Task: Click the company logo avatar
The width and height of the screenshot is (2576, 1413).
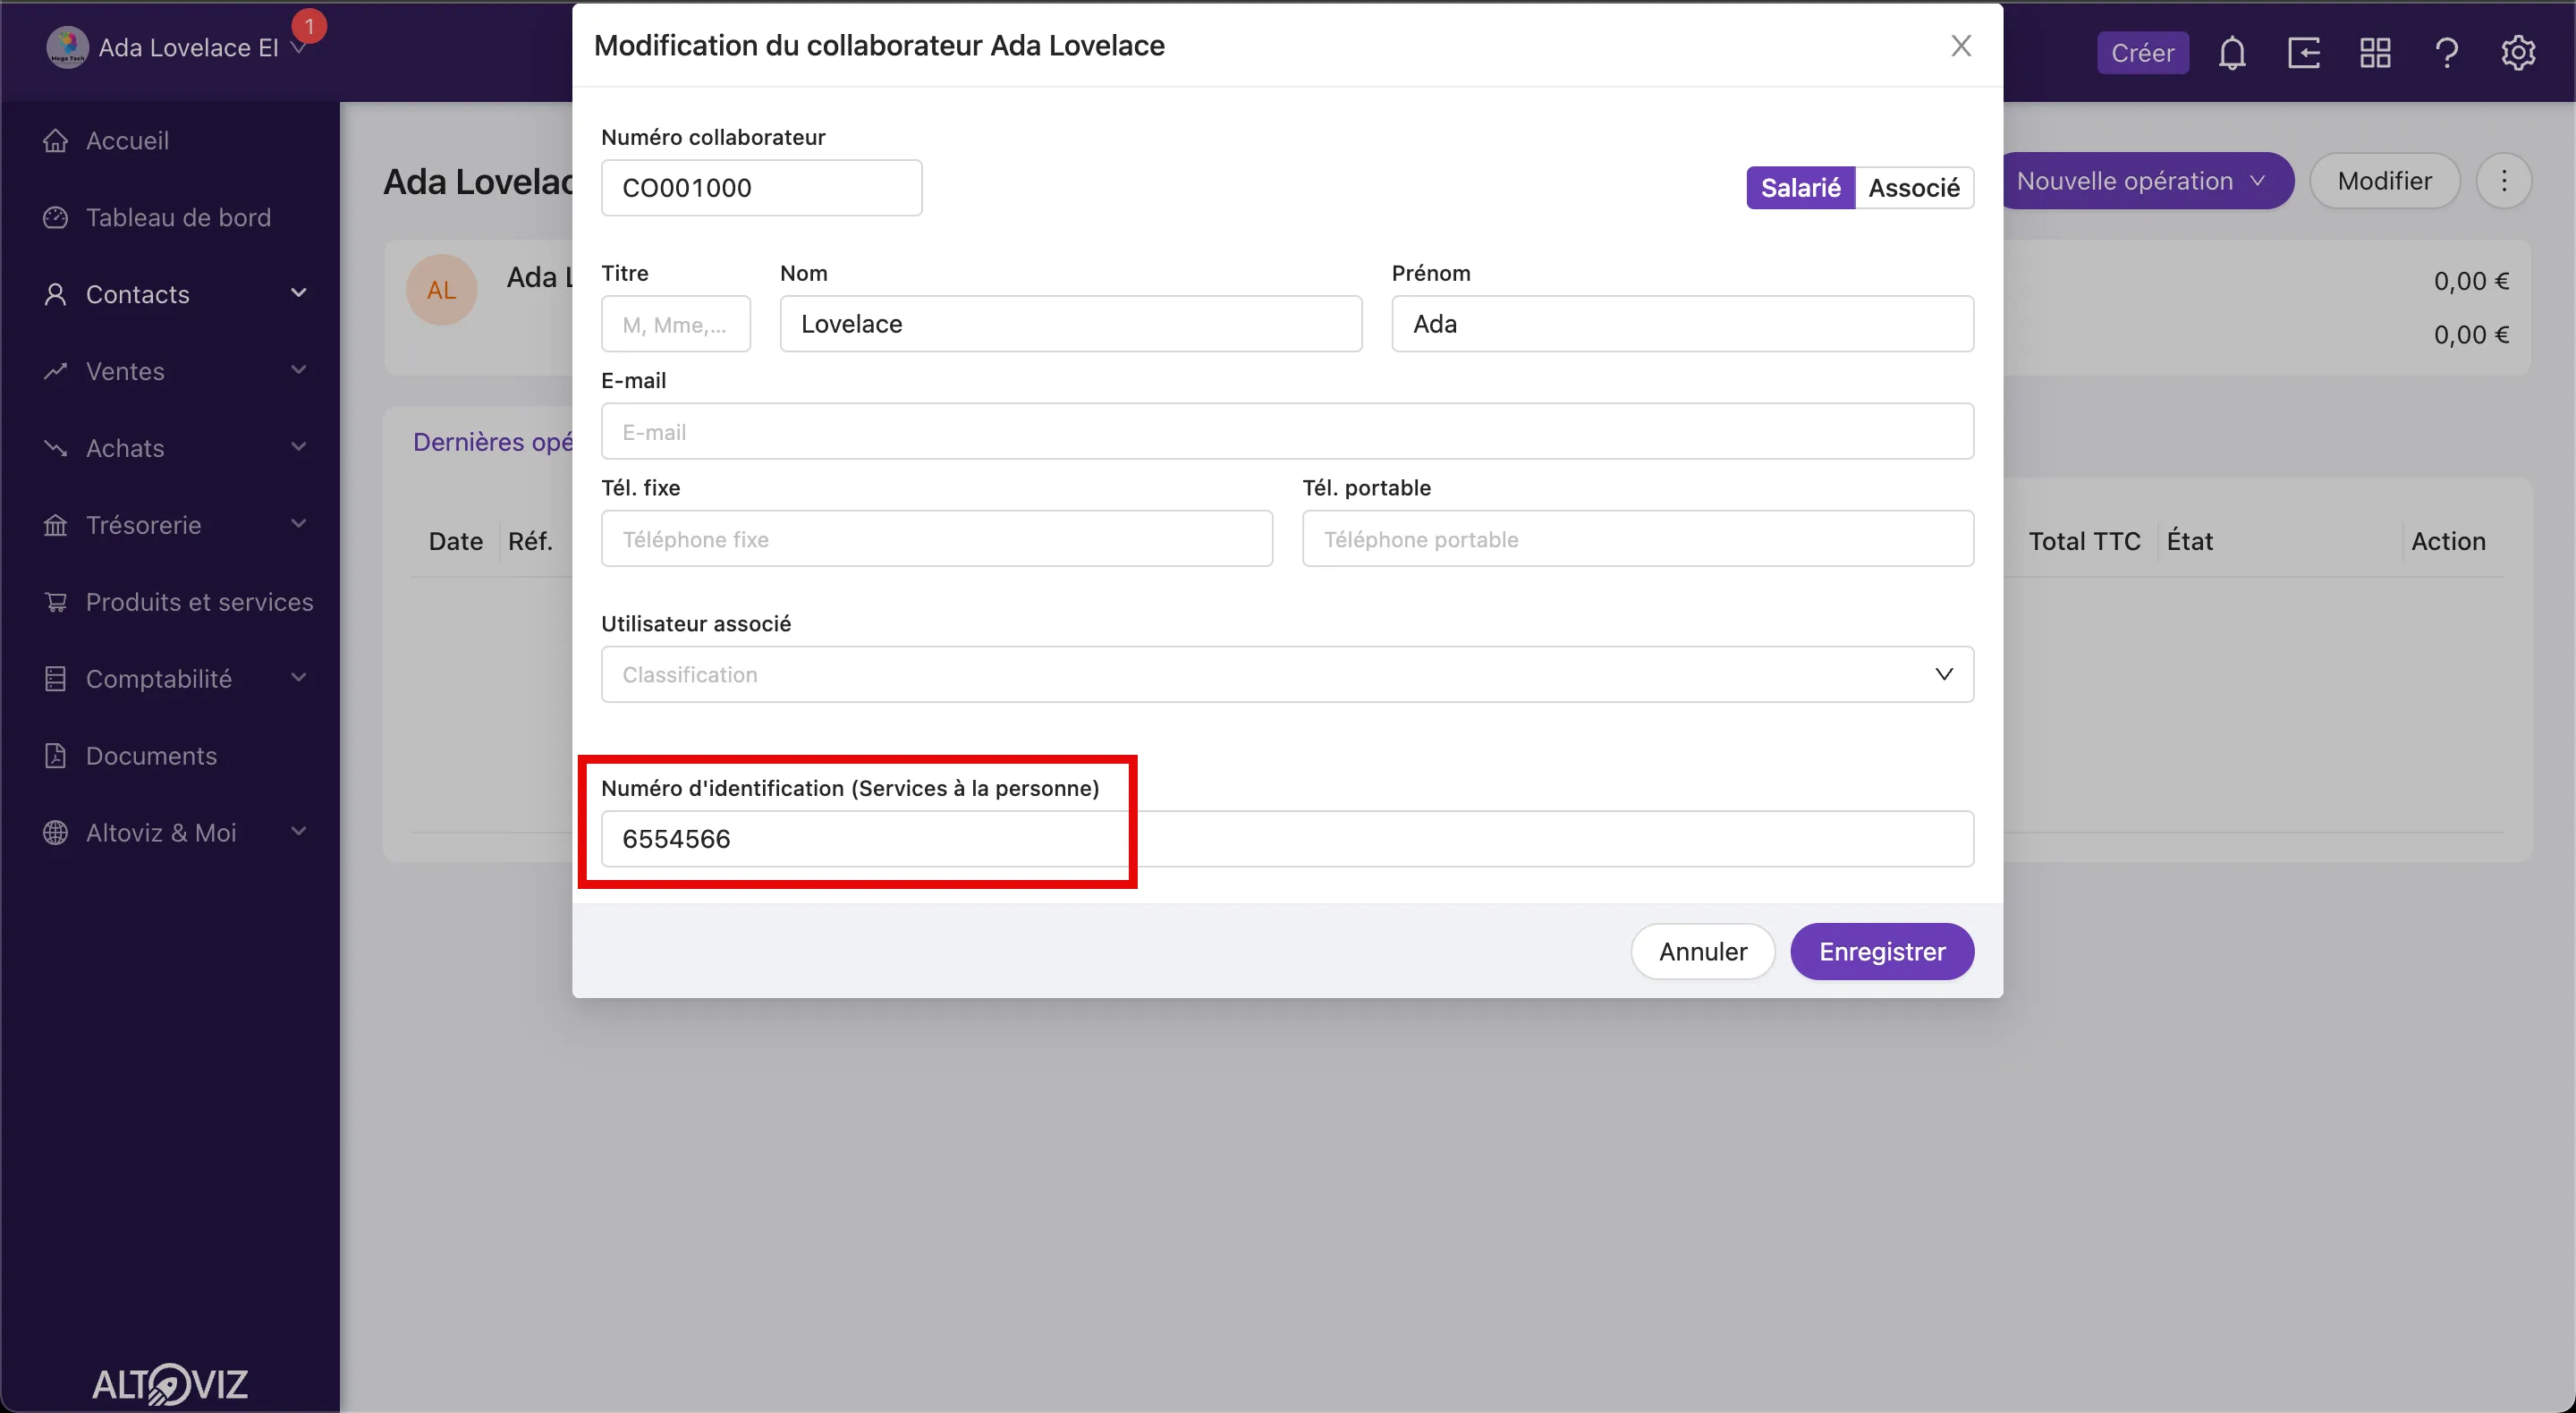Action: click(67, 47)
